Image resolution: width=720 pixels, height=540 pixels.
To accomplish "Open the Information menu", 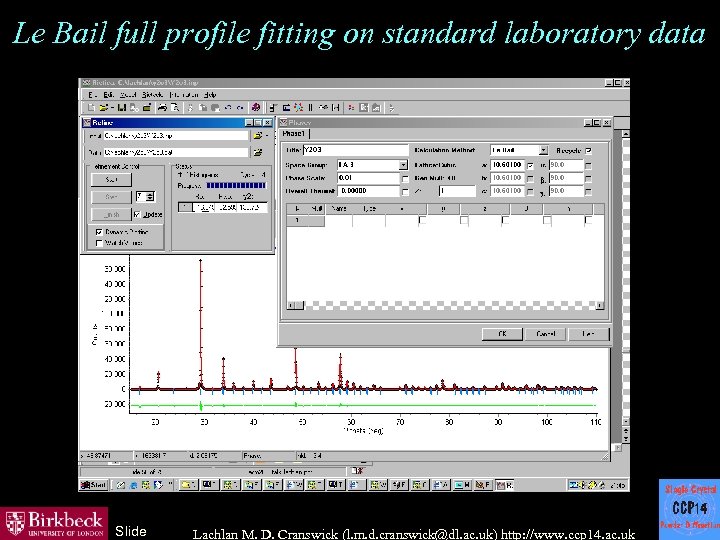I will tap(184, 95).
